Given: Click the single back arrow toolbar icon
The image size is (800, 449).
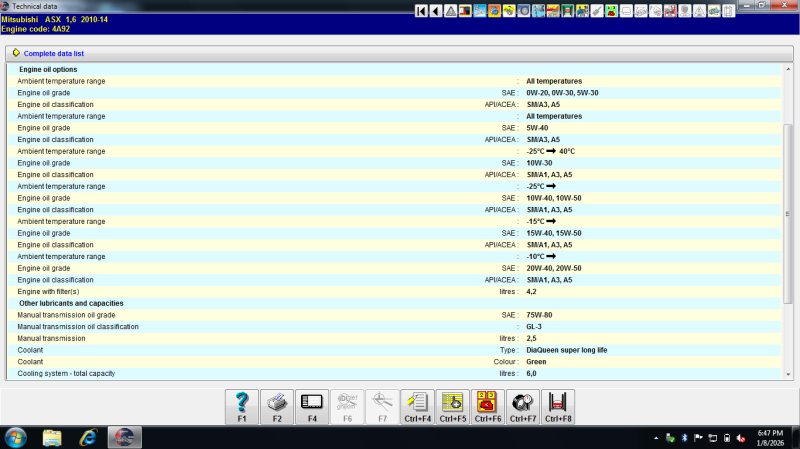Looking at the screenshot, I should pos(436,11).
